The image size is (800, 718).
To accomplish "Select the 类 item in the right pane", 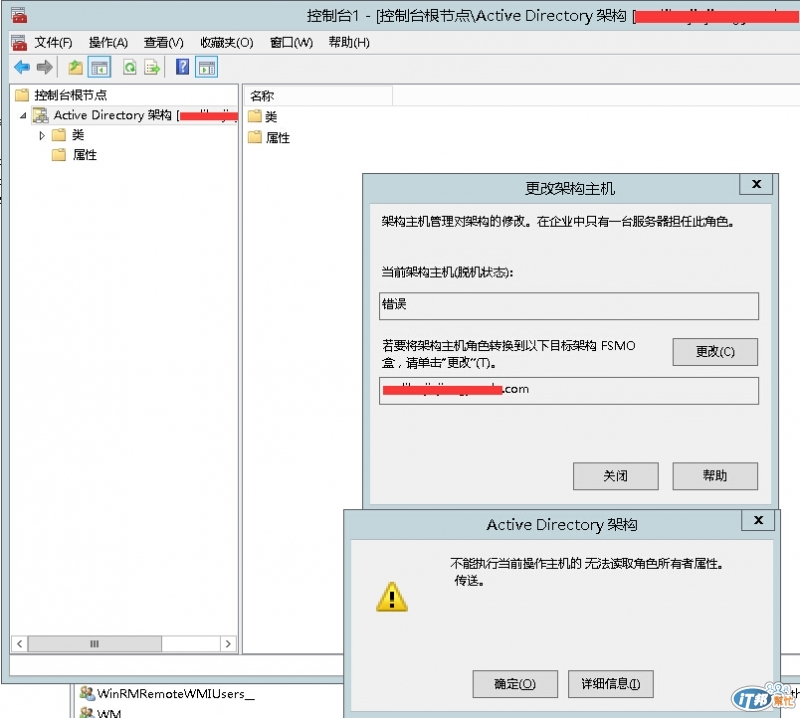I will [263, 117].
